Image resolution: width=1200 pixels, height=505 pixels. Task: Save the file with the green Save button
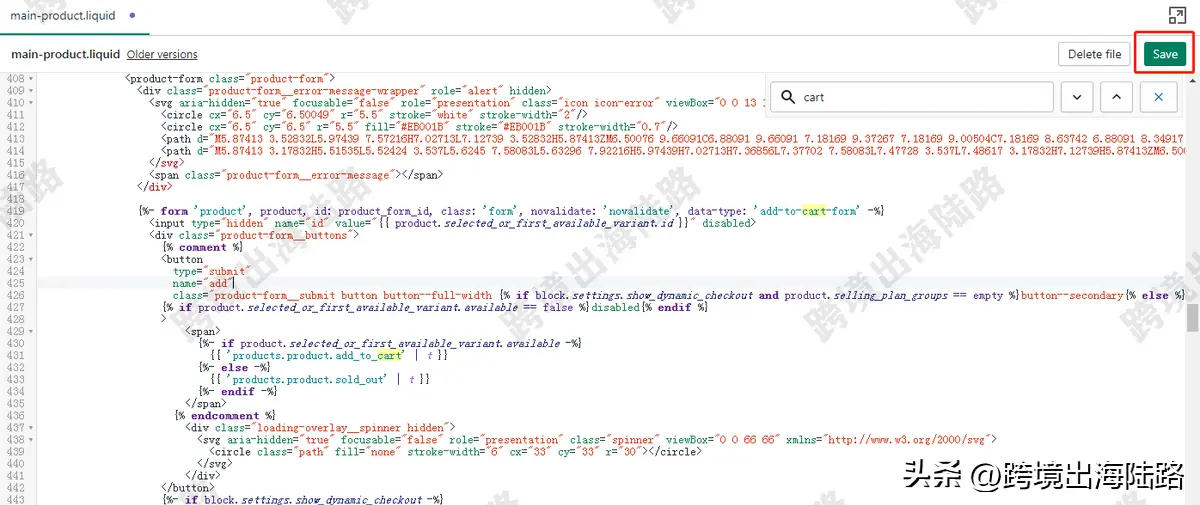coord(1165,54)
